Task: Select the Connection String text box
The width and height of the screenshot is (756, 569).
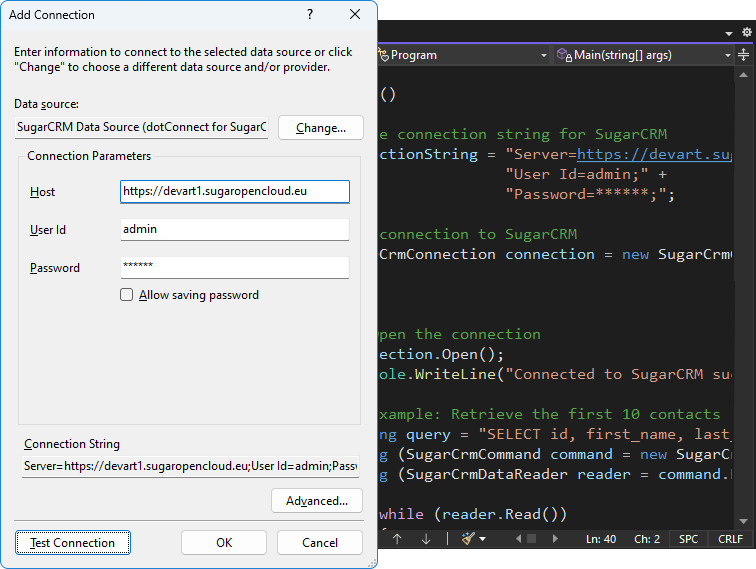Action: [x=190, y=466]
